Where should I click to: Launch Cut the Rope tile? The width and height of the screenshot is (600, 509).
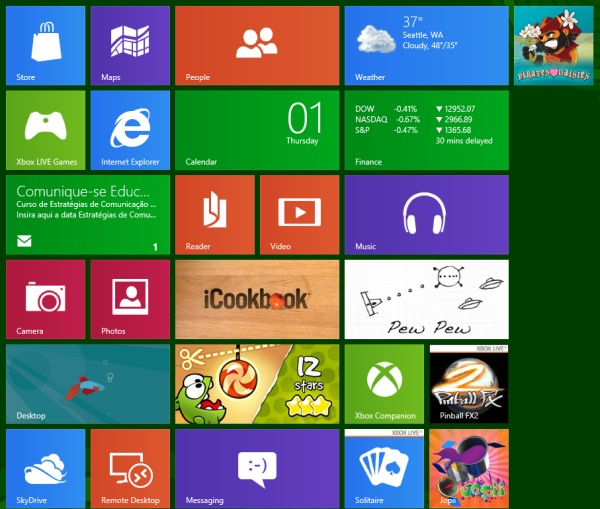[257, 384]
